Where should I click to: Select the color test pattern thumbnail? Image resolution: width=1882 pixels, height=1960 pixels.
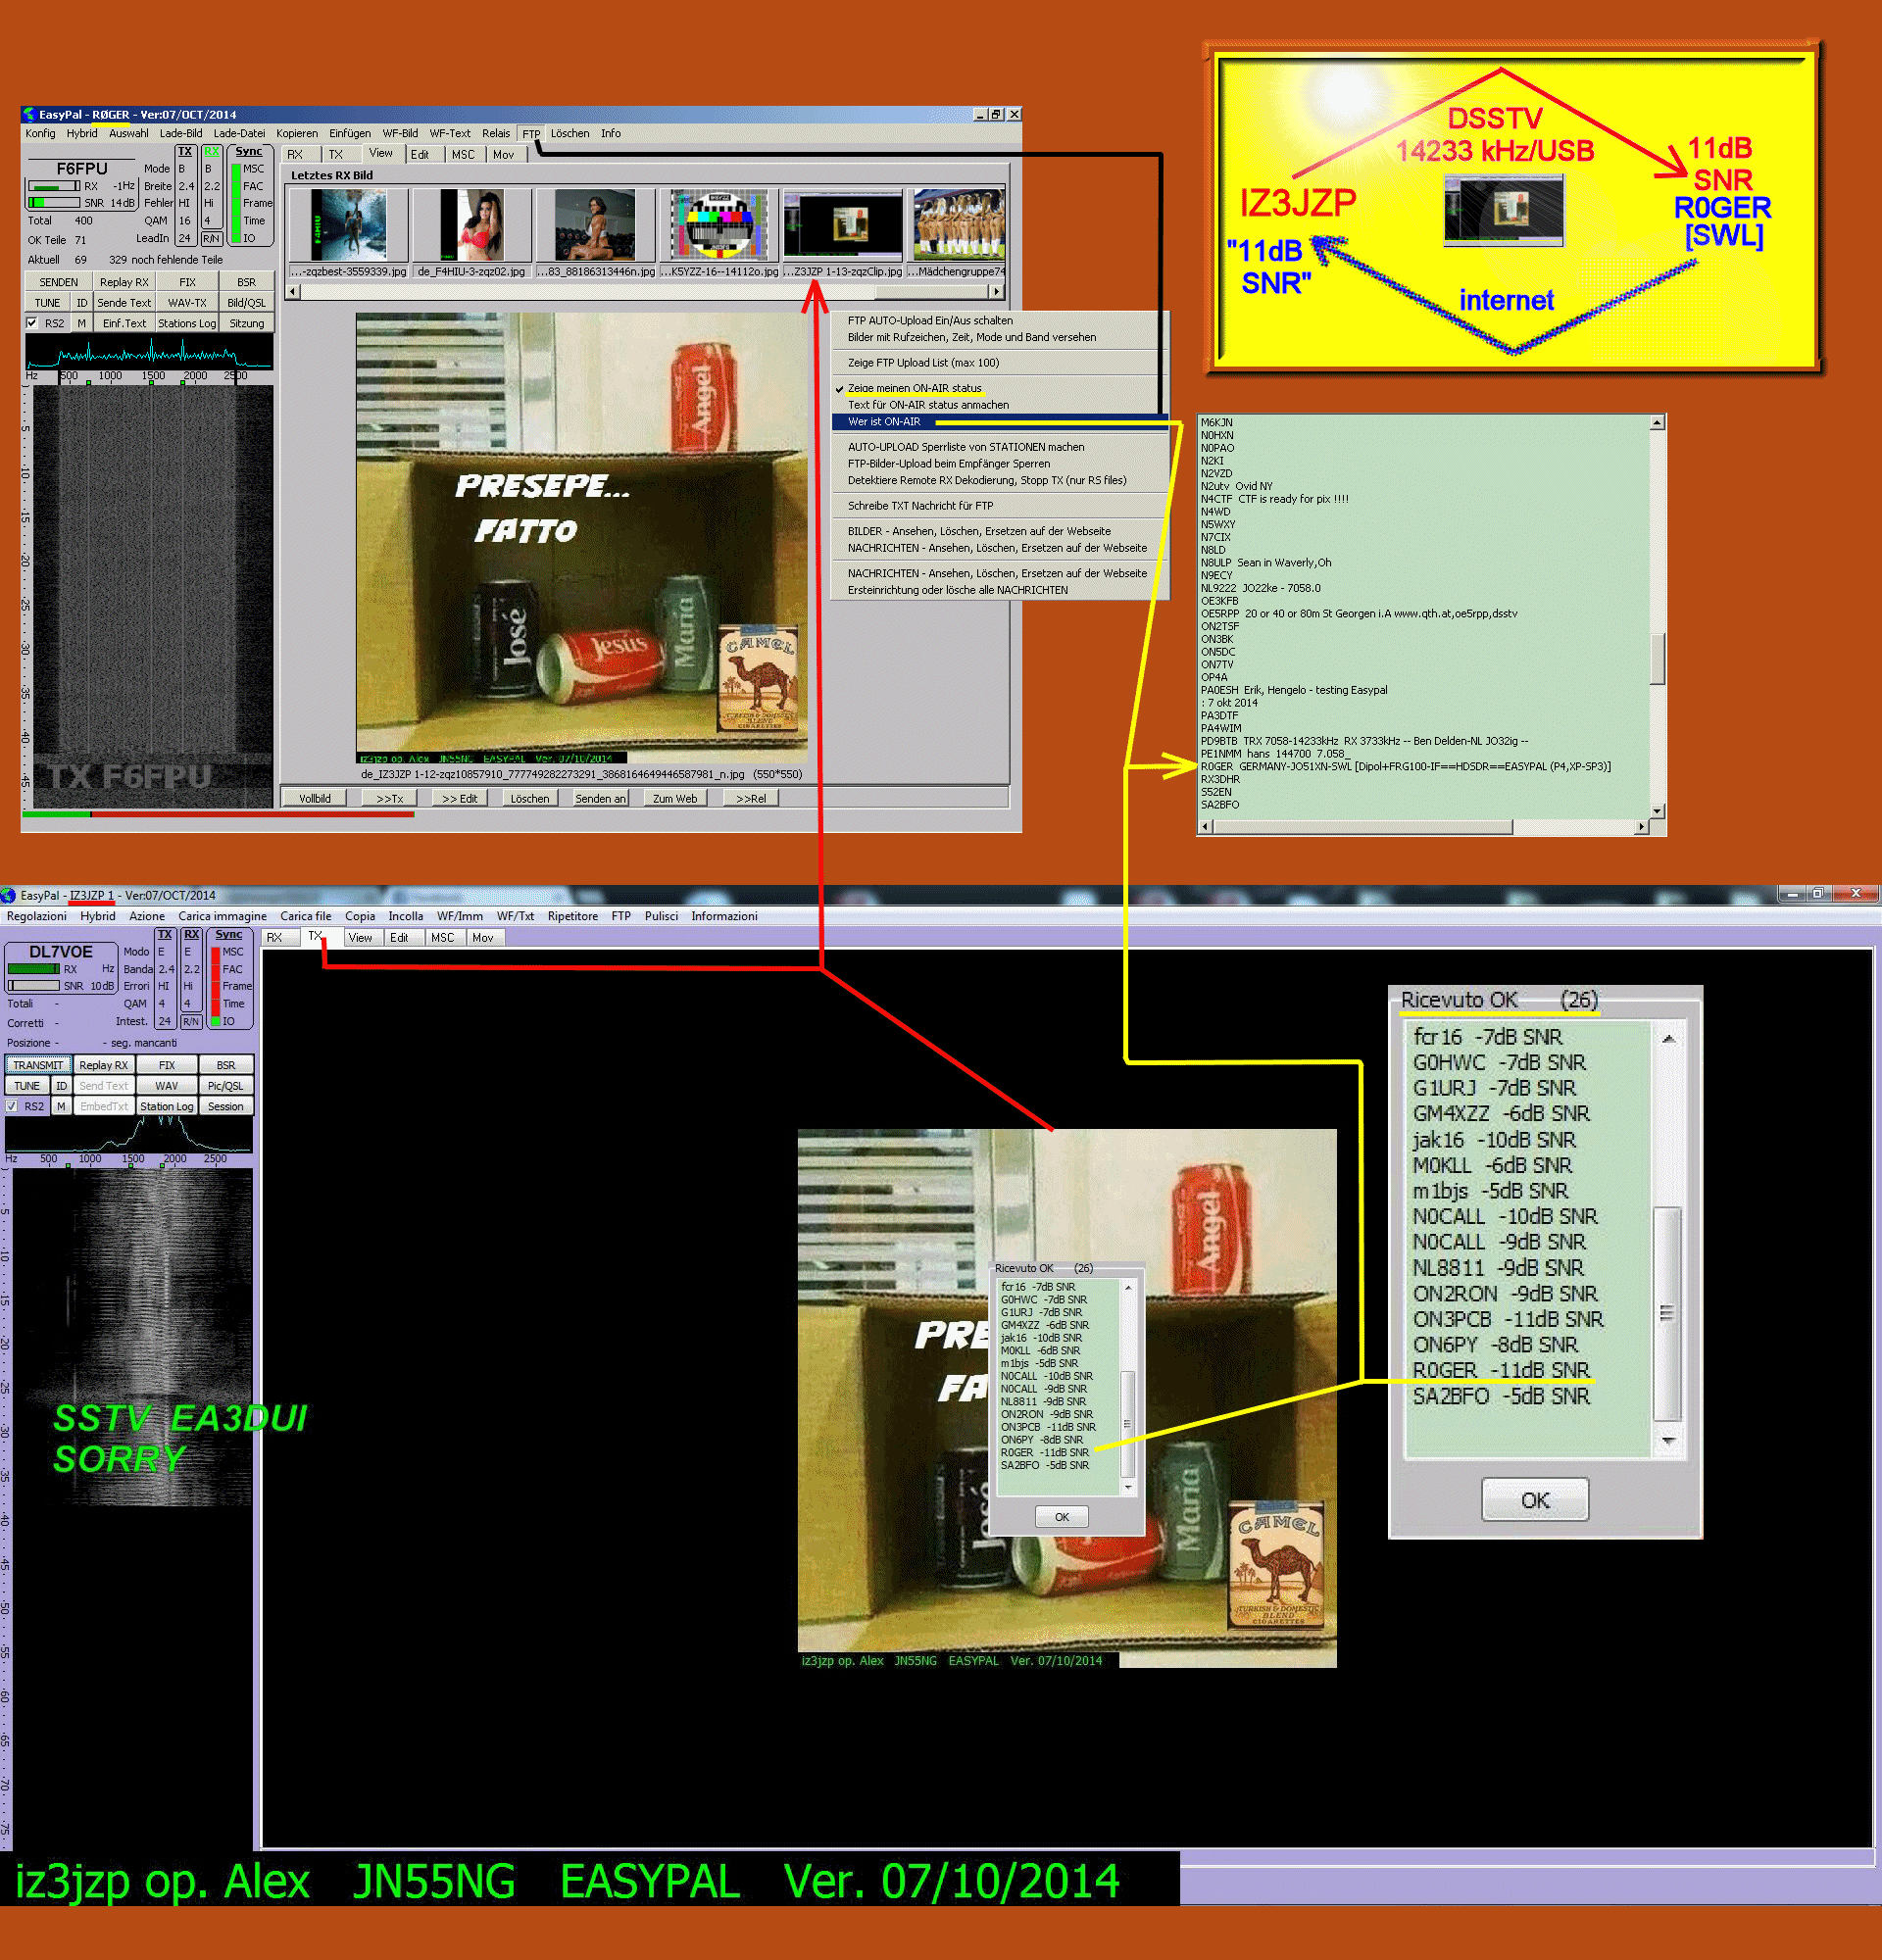pyautogui.click(x=719, y=225)
